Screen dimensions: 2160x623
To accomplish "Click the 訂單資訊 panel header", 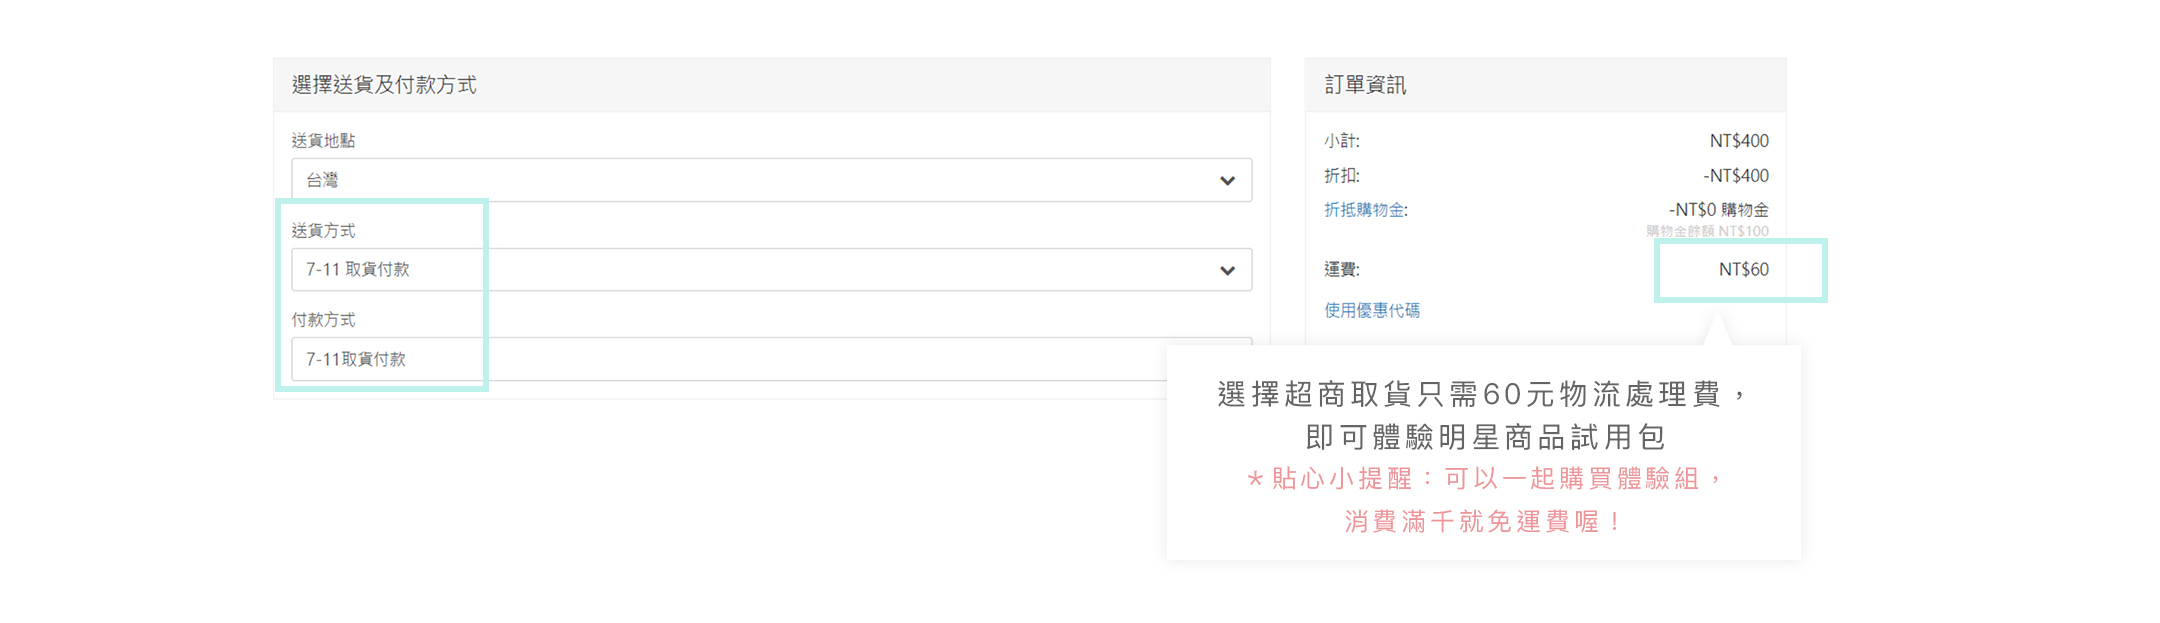I will tap(1365, 85).
